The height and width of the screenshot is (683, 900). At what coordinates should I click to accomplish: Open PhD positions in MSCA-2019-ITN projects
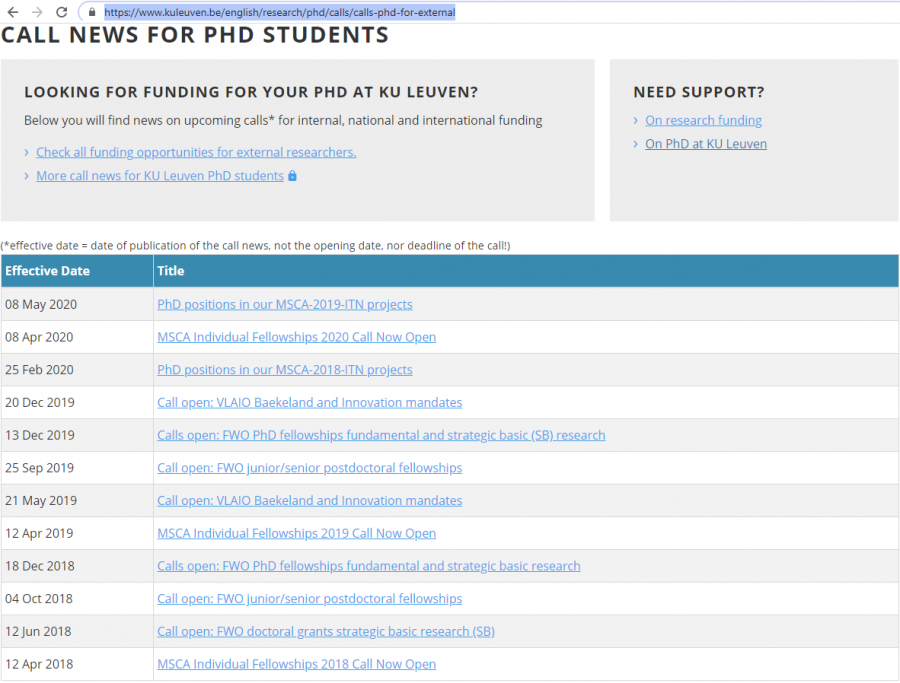click(x=285, y=304)
